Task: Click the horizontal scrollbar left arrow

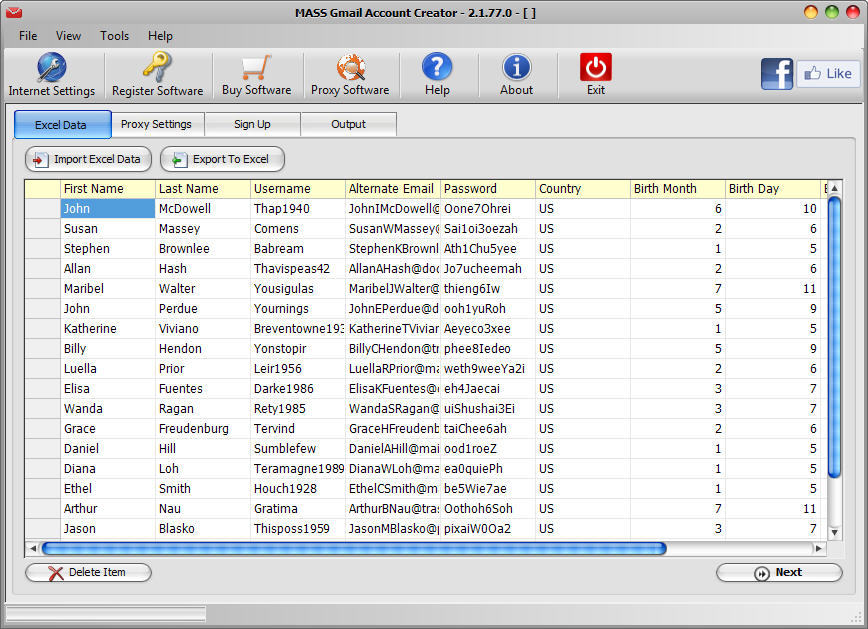Action: point(33,549)
